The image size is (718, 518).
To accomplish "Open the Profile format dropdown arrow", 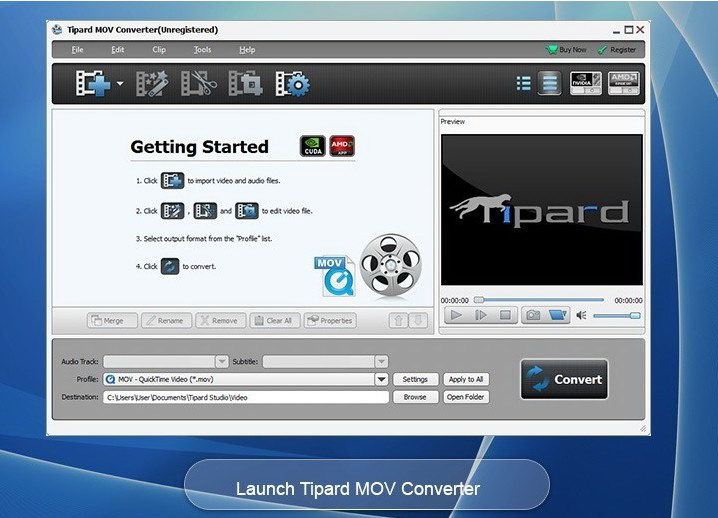I will click(x=381, y=379).
